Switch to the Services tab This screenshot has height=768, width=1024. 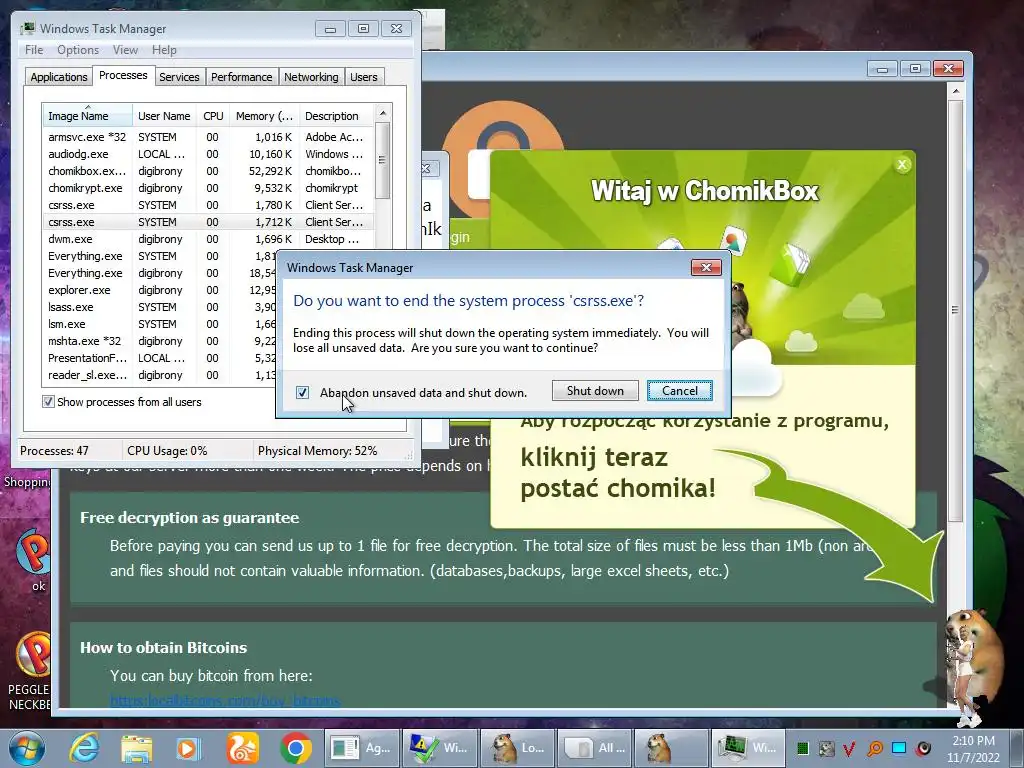coord(179,77)
